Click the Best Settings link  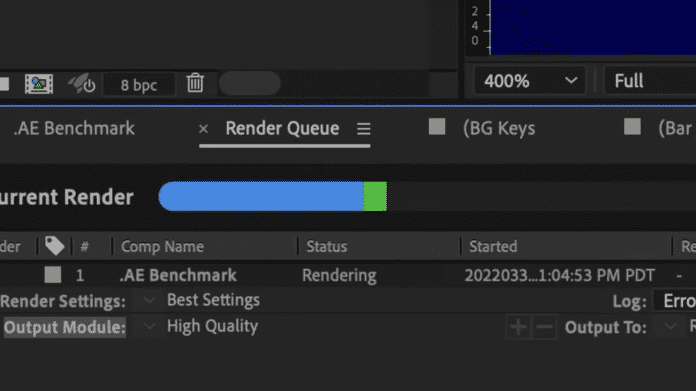click(213, 300)
